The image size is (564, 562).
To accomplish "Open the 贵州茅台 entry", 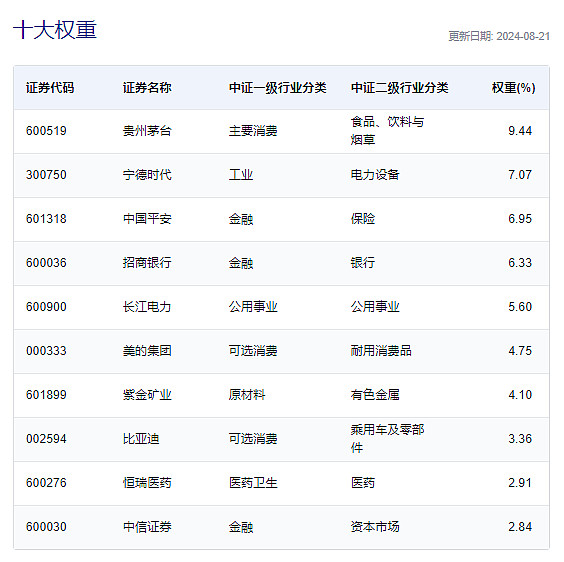I will (147, 131).
